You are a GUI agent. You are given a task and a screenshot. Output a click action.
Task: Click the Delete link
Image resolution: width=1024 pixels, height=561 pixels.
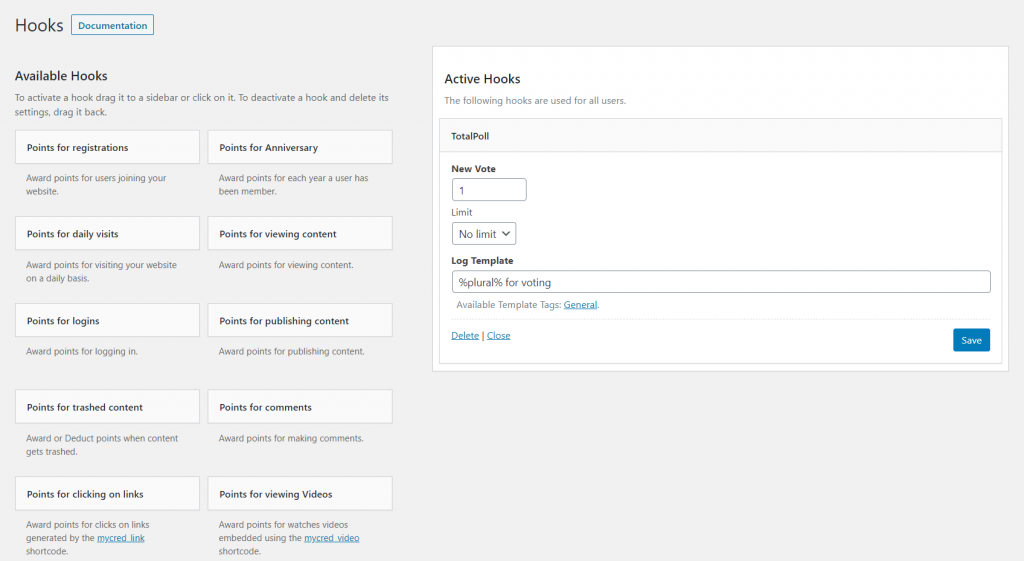point(465,335)
